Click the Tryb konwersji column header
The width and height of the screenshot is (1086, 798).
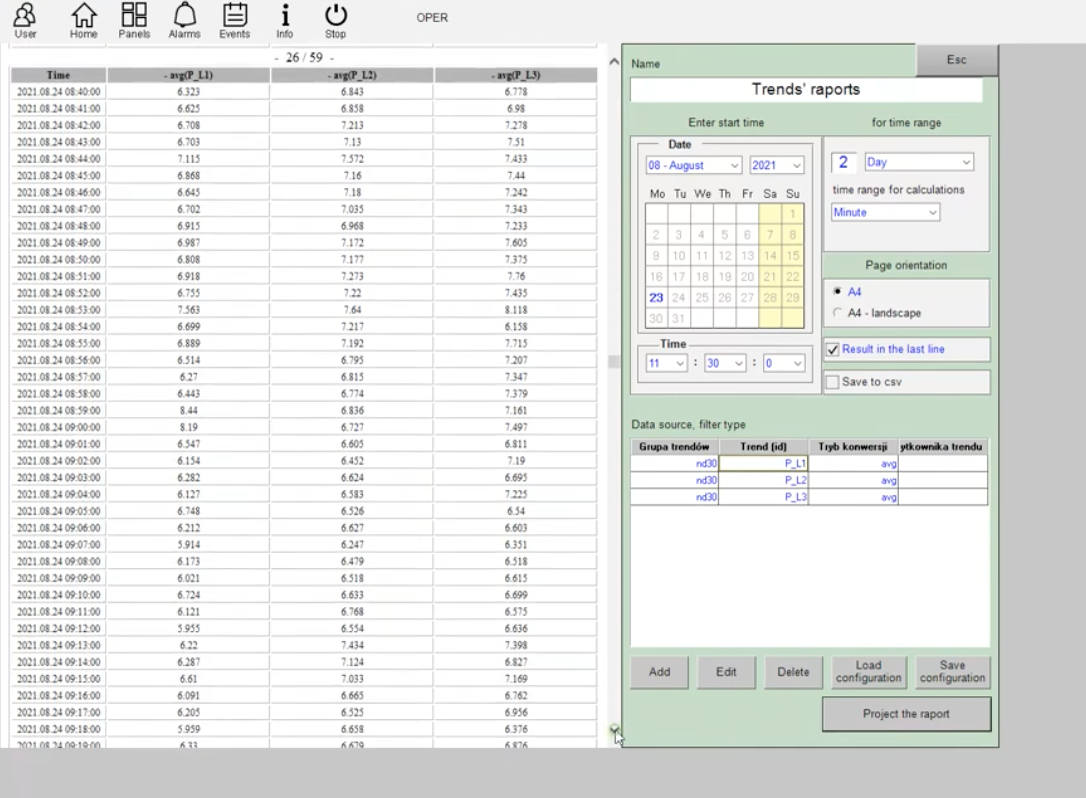[853, 447]
